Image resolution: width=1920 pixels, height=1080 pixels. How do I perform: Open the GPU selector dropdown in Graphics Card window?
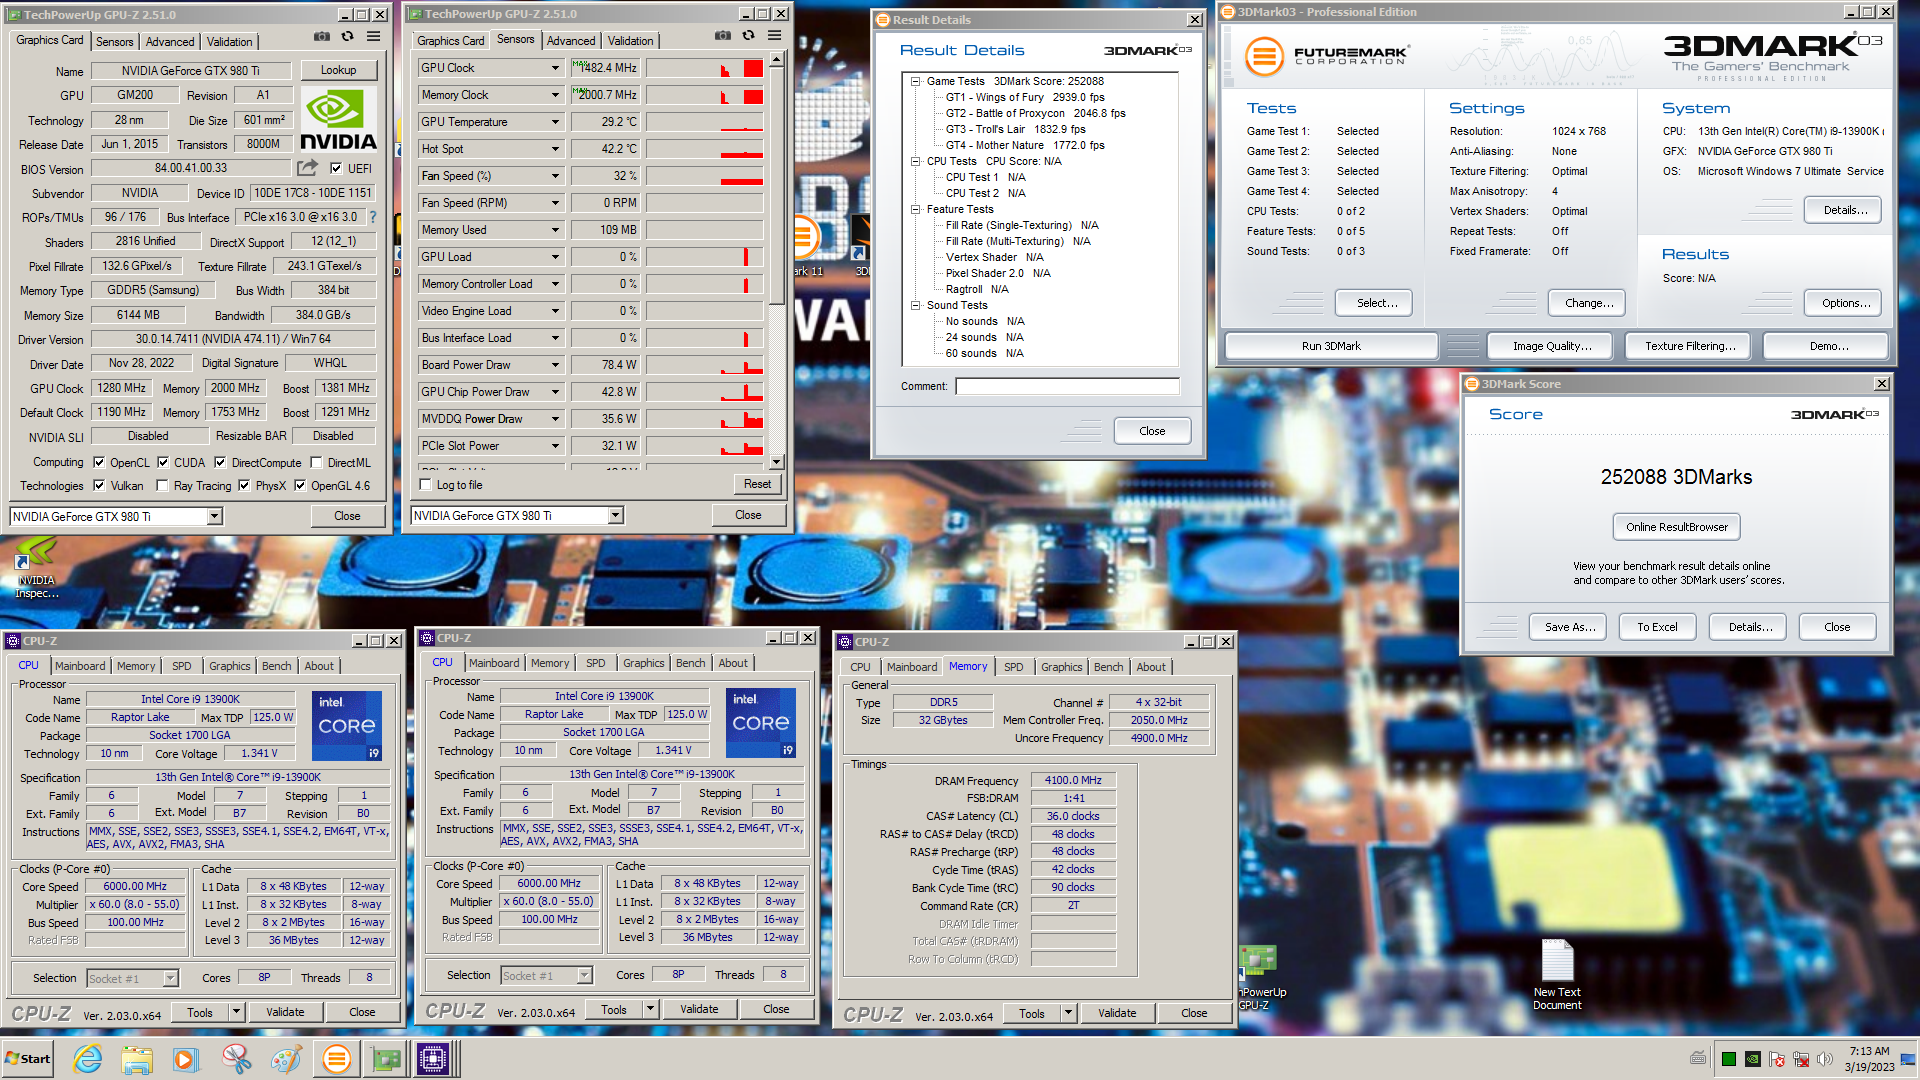pos(215,516)
